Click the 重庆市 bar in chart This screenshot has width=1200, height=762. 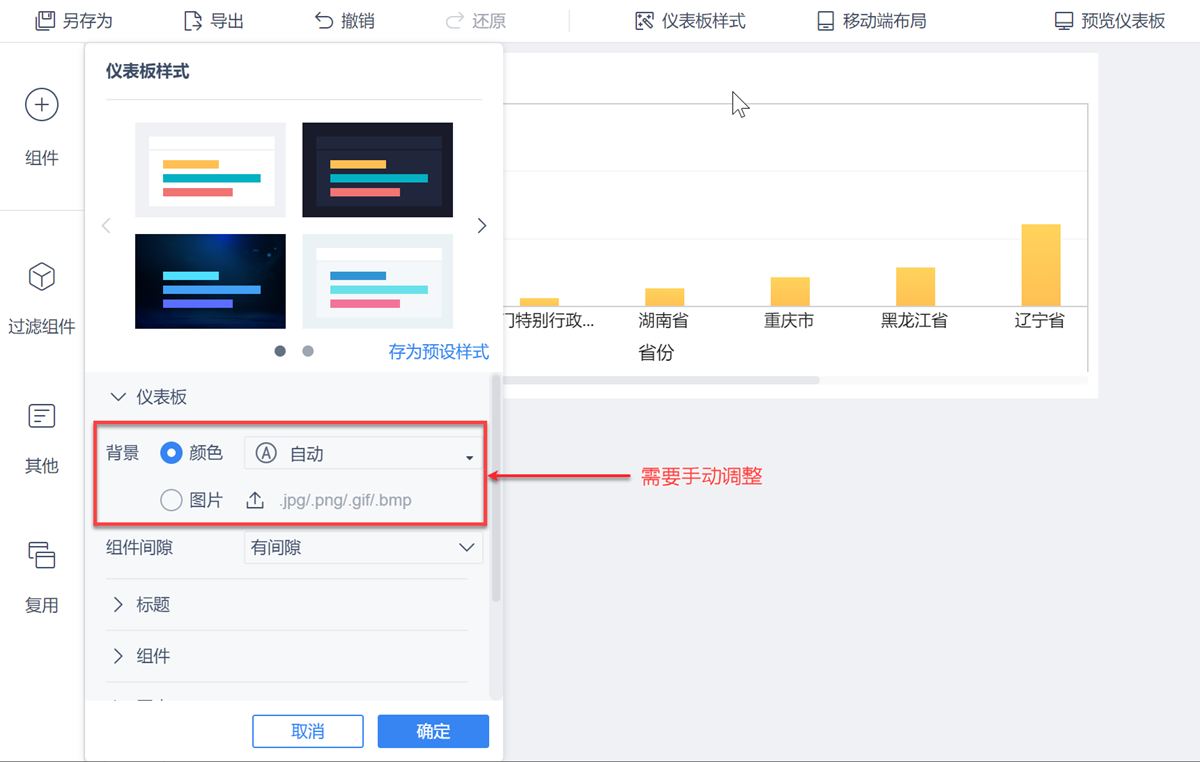pos(790,292)
